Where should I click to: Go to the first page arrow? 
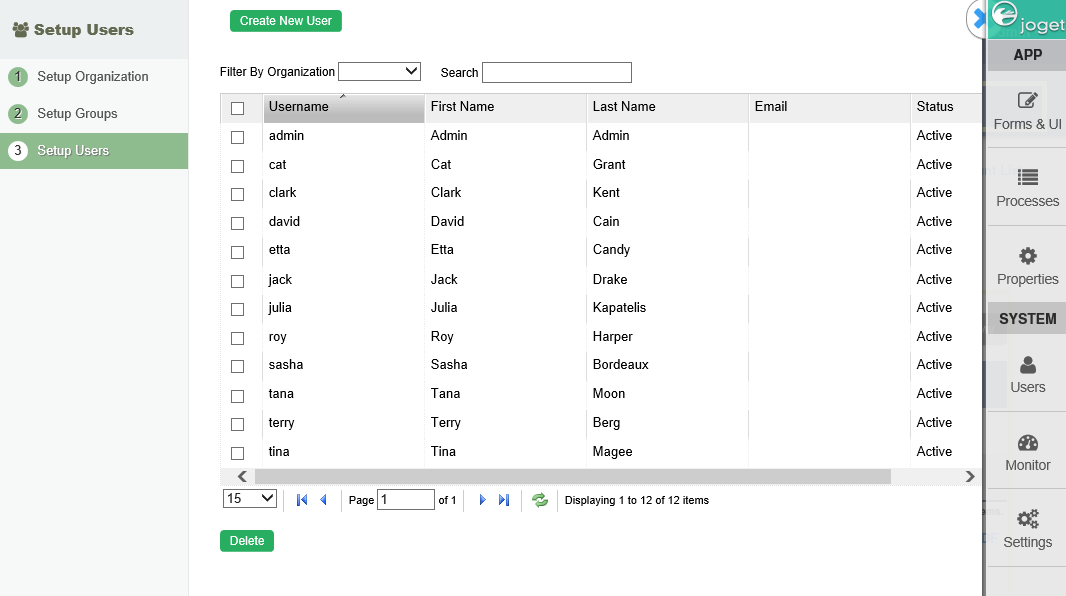tap(302, 500)
